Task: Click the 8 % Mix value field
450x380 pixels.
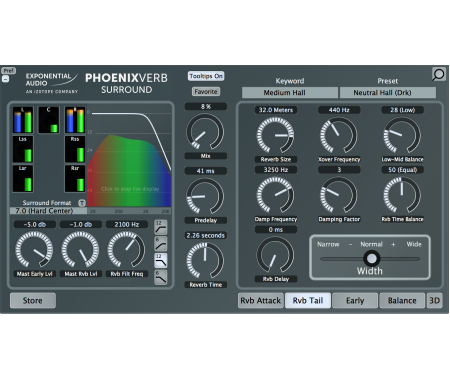Action: coord(206,107)
